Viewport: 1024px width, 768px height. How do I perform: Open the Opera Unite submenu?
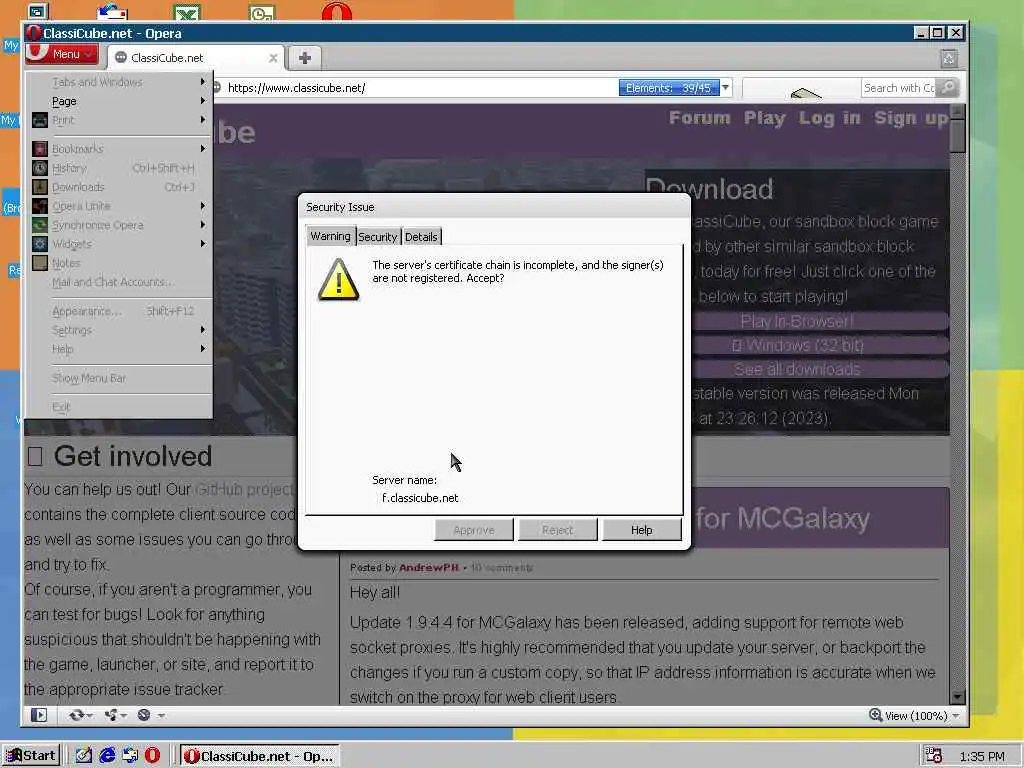point(120,206)
